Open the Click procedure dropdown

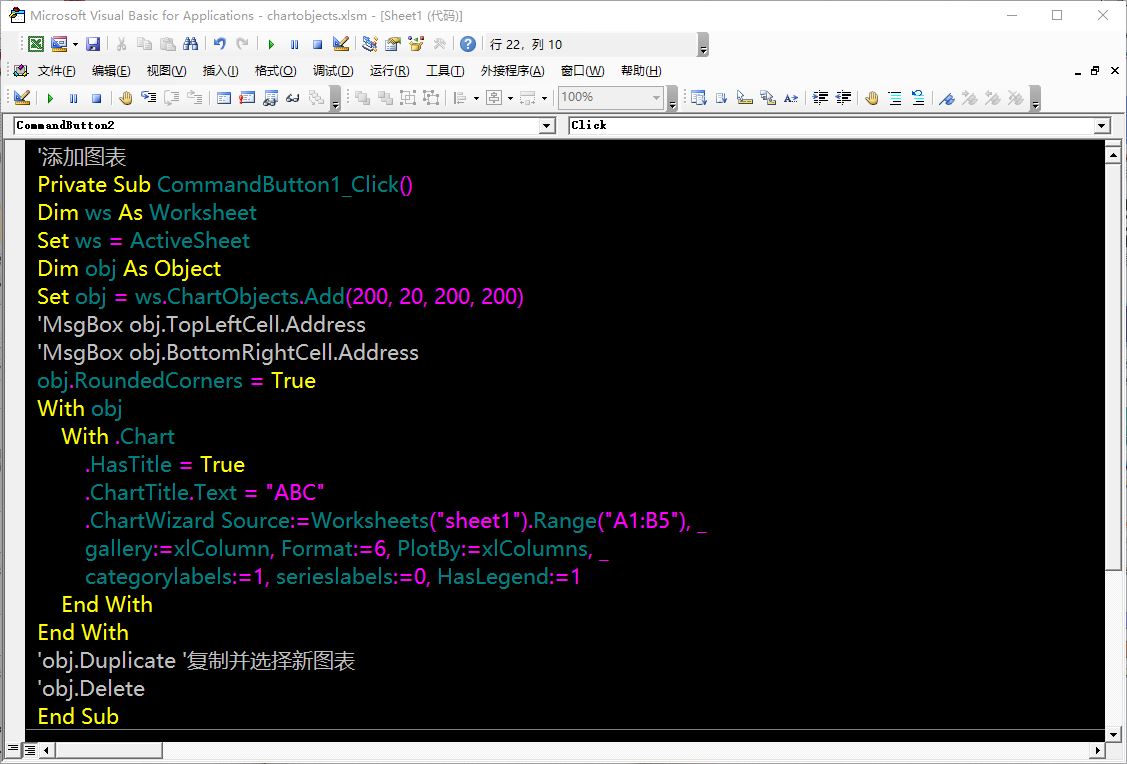[x=1102, y=126]
